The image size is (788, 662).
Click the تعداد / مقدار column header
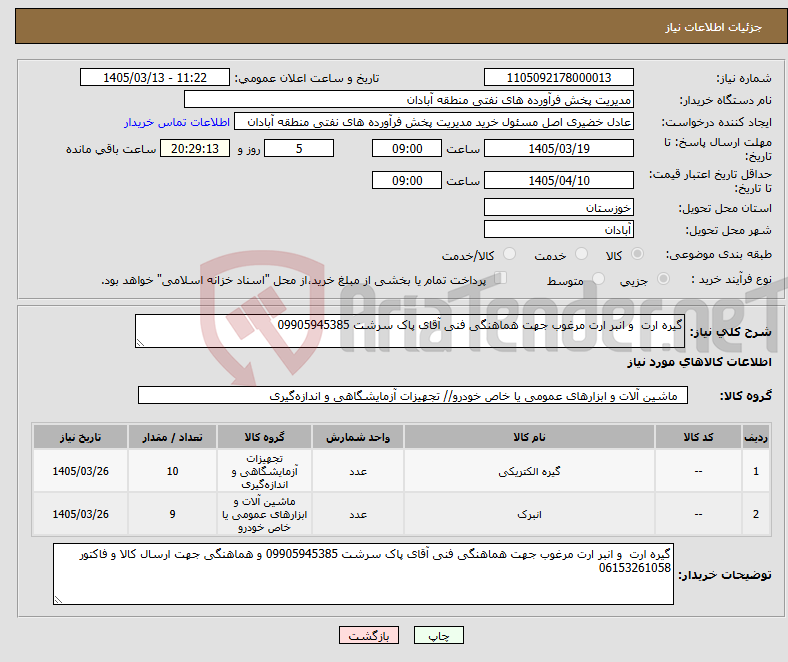point(172,437)
